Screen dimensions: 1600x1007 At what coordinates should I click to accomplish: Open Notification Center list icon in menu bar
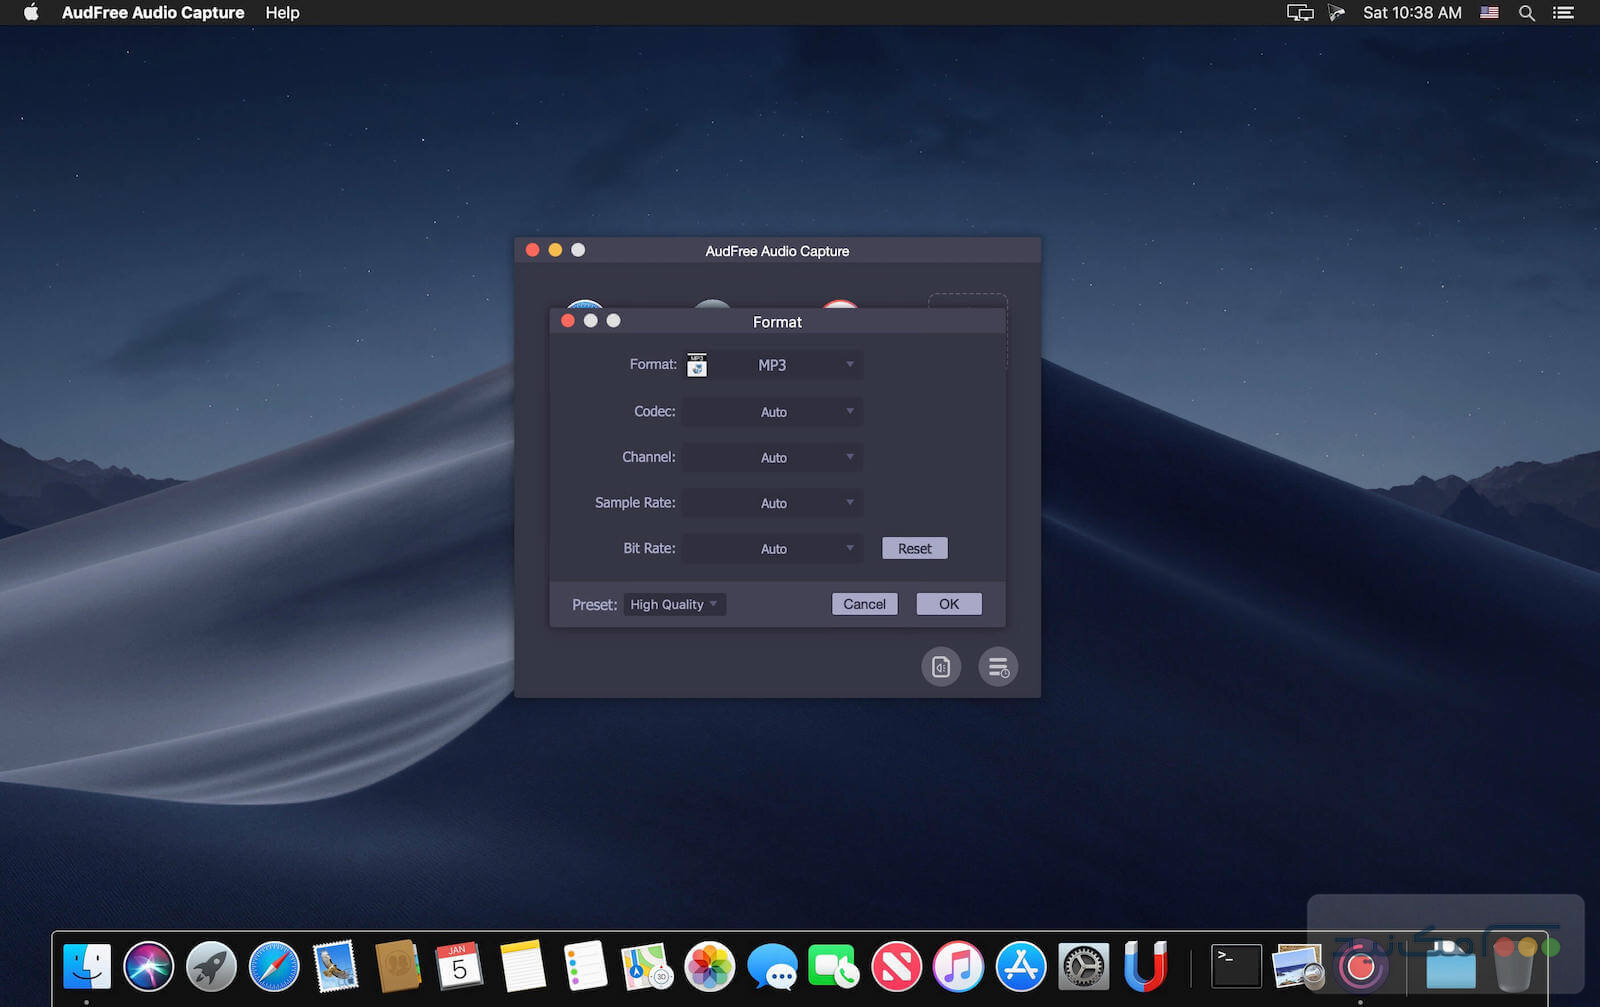1564,13
